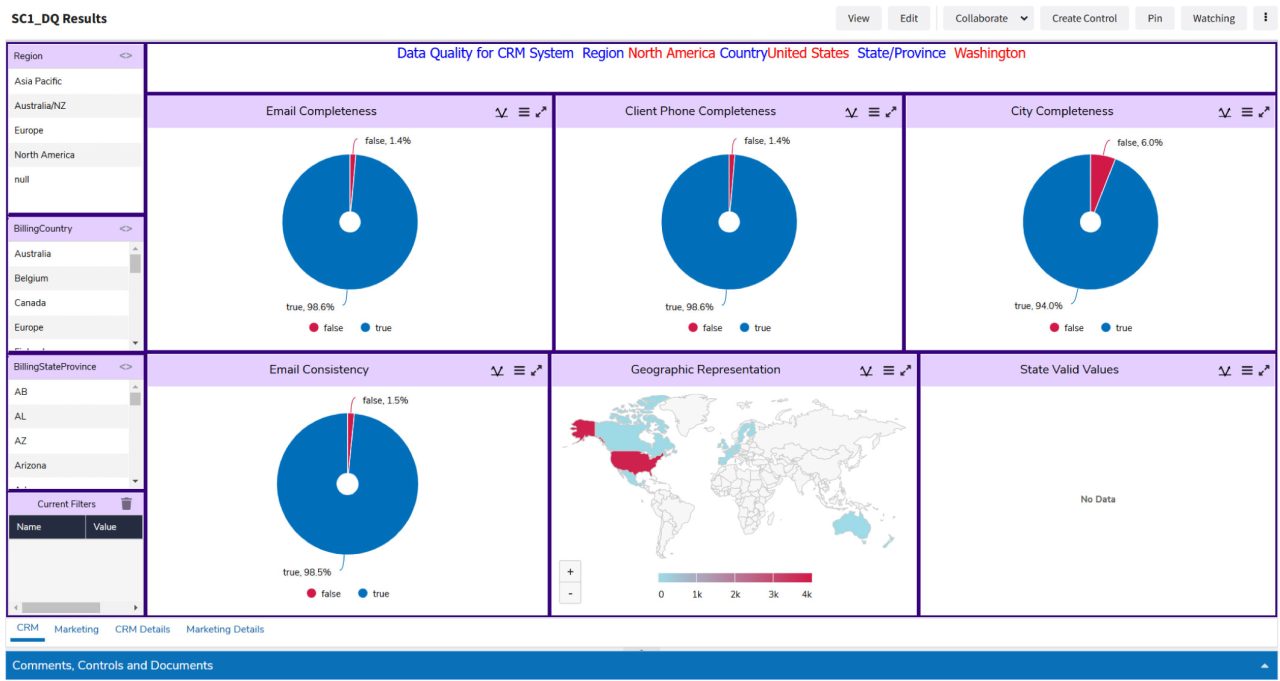The height and width of the screenshot is (681, 1280).
Task: Toggle true legend in Email Consistency
Action: click(373, 594)
